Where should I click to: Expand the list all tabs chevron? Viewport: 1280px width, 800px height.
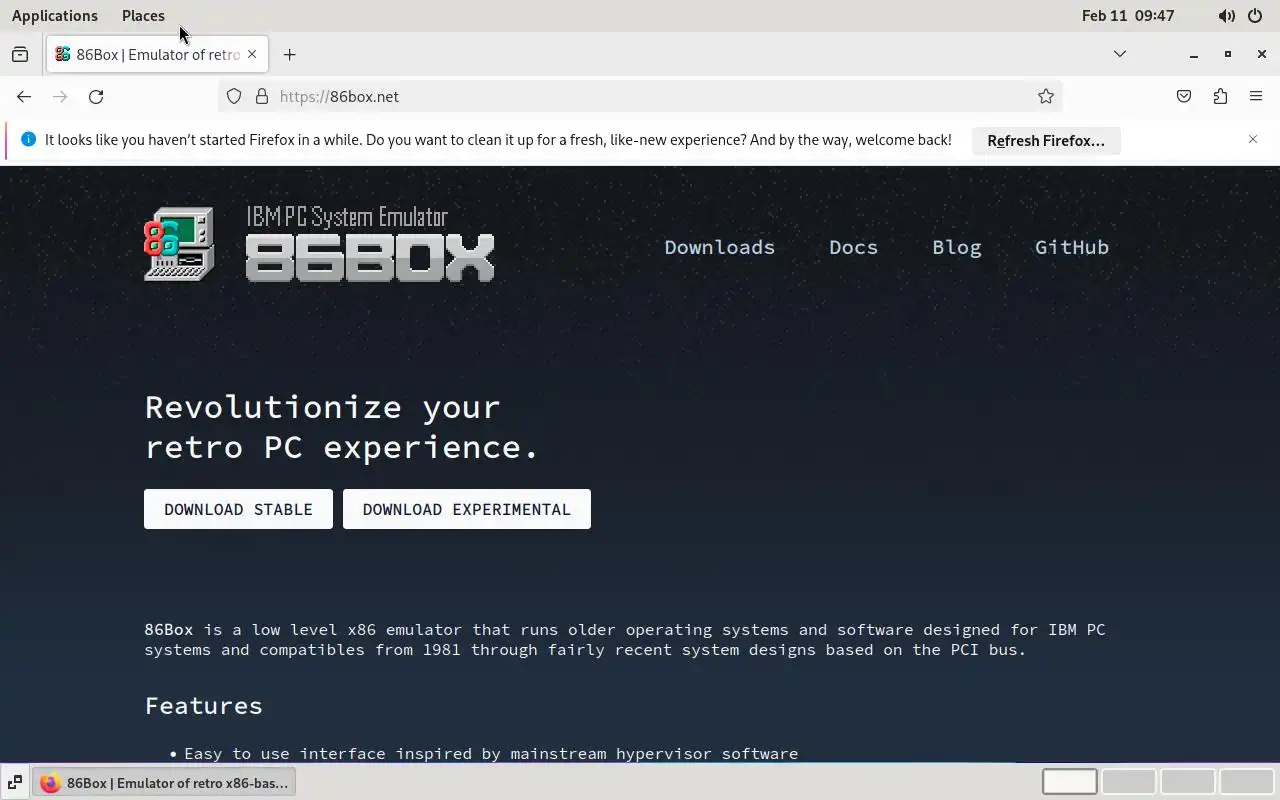click(x=1120, y=54)
